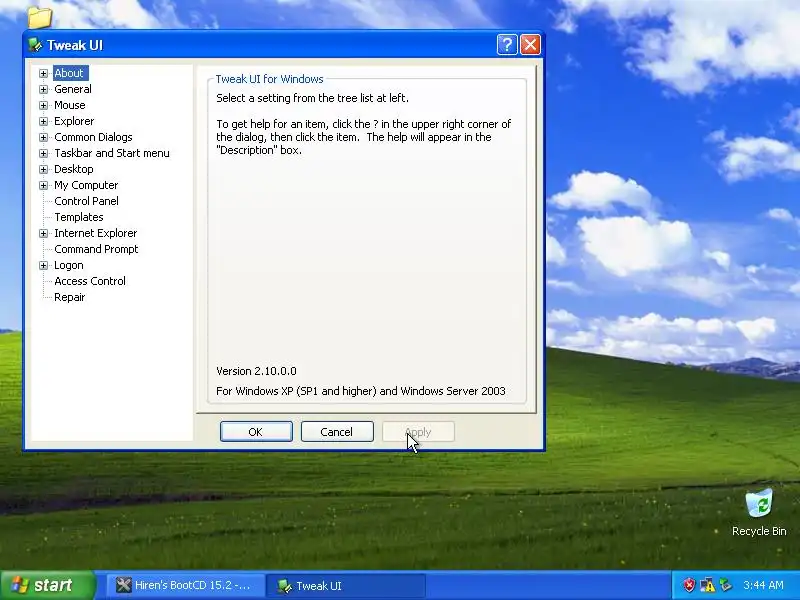This screenshot has width=800, height=600.
Task: Select General in the settings tree
Action: 73,89
